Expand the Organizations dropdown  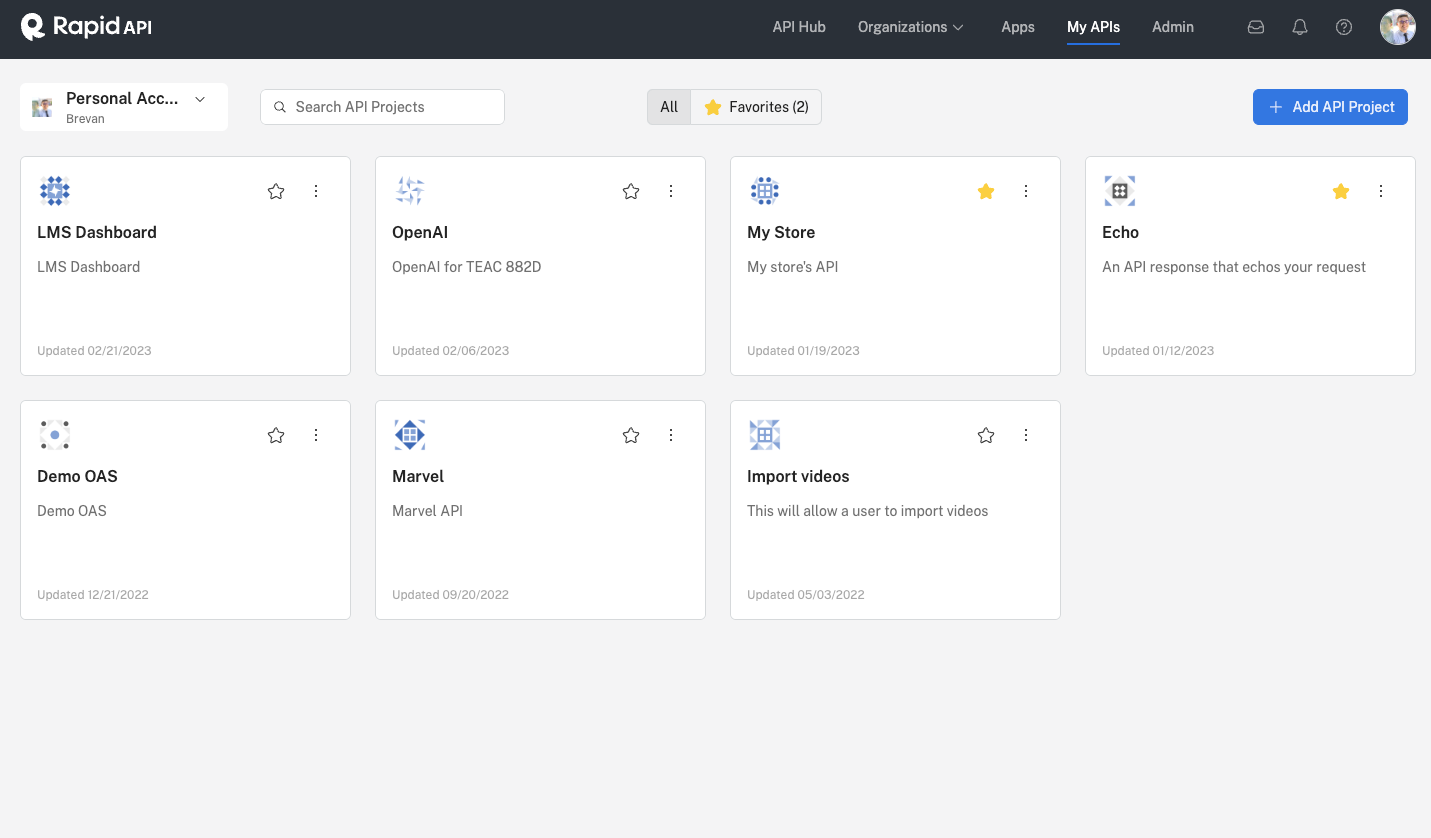[x=910, y=27]
